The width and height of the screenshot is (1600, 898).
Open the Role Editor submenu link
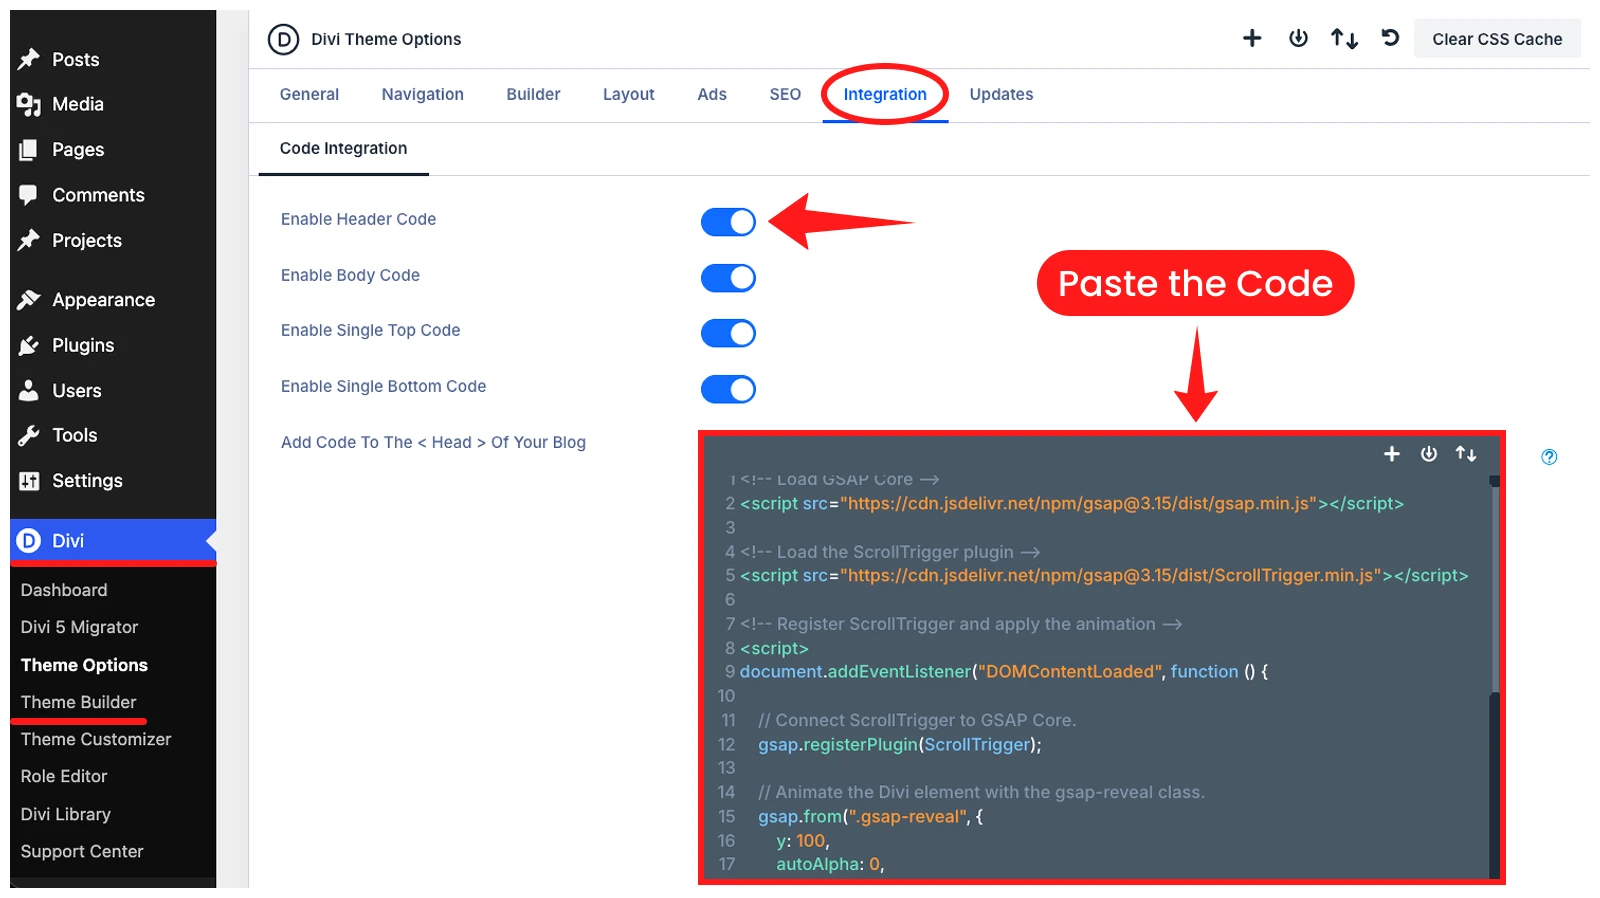pyautogui.click(x=64, y=776)
